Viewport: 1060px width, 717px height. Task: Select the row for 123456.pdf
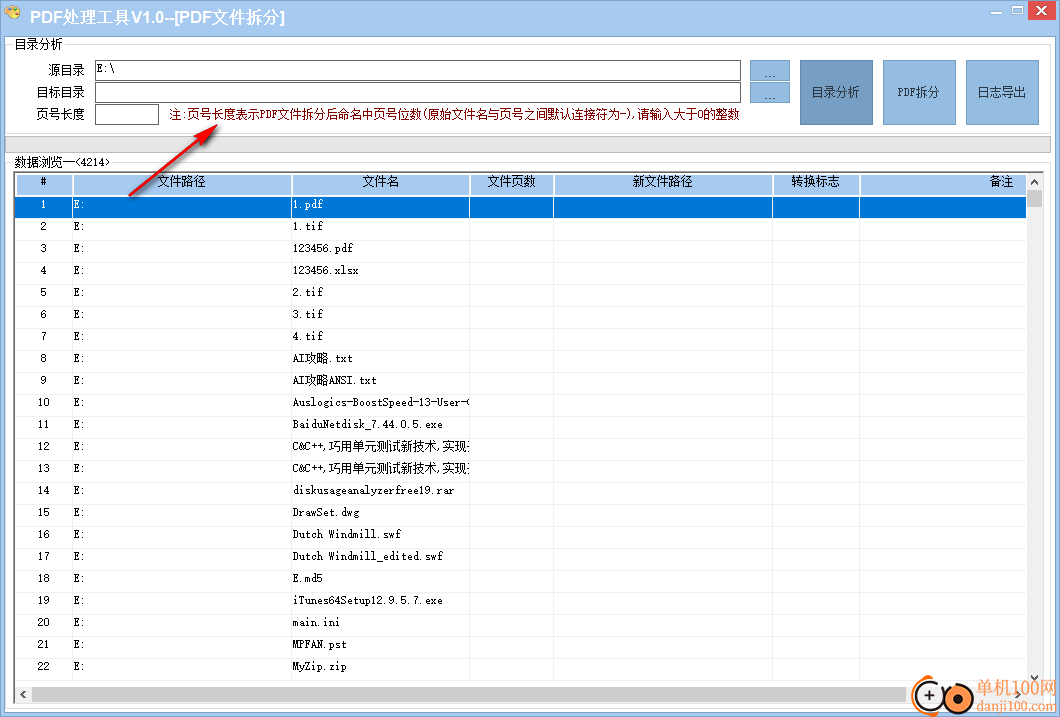click(521, 249)
